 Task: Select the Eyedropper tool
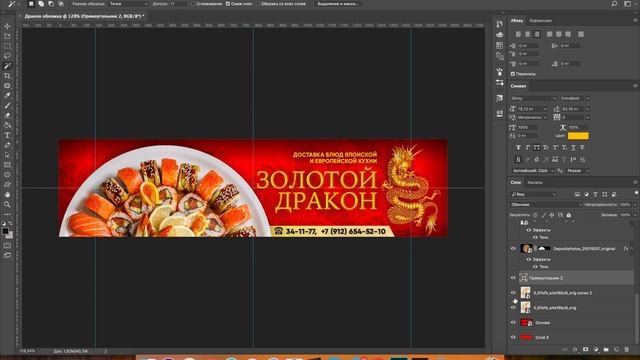[7, 96]
